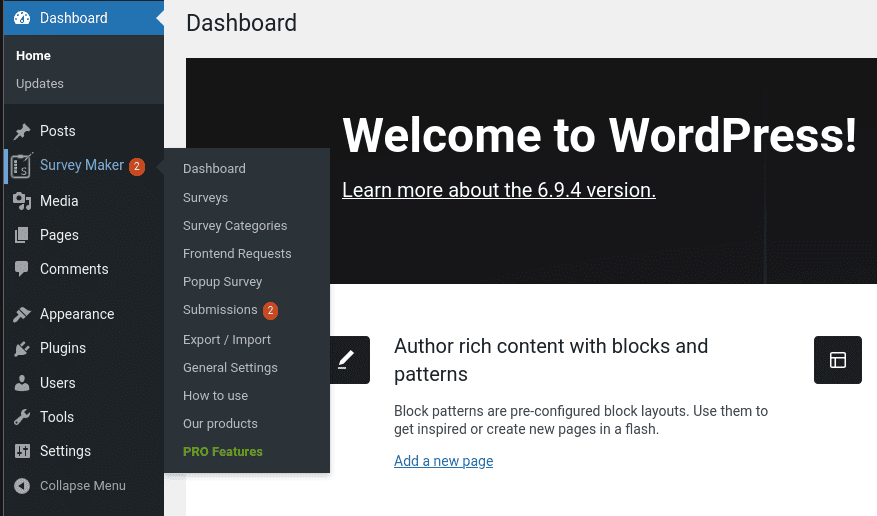877x516 pixels.
Task: Click the Welcome to WordPress! heading
Action: (600, 135)
